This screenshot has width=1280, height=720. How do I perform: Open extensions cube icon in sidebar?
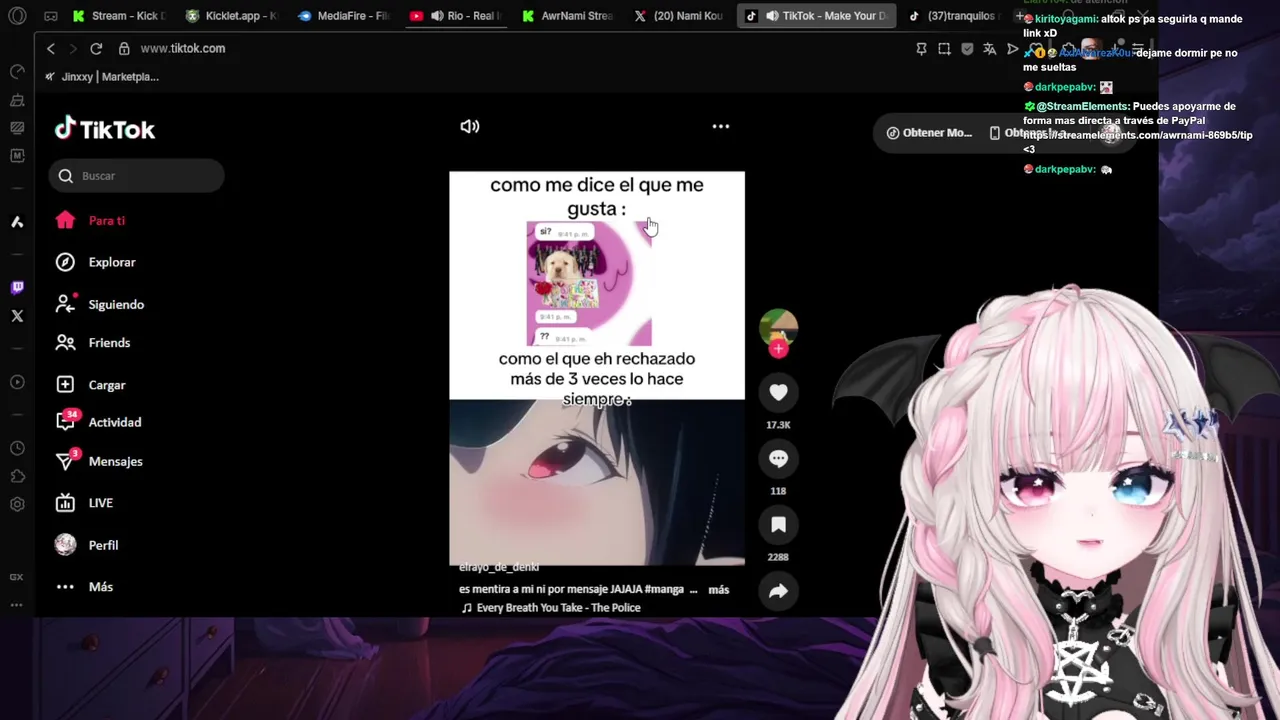(x=17, y=476)
